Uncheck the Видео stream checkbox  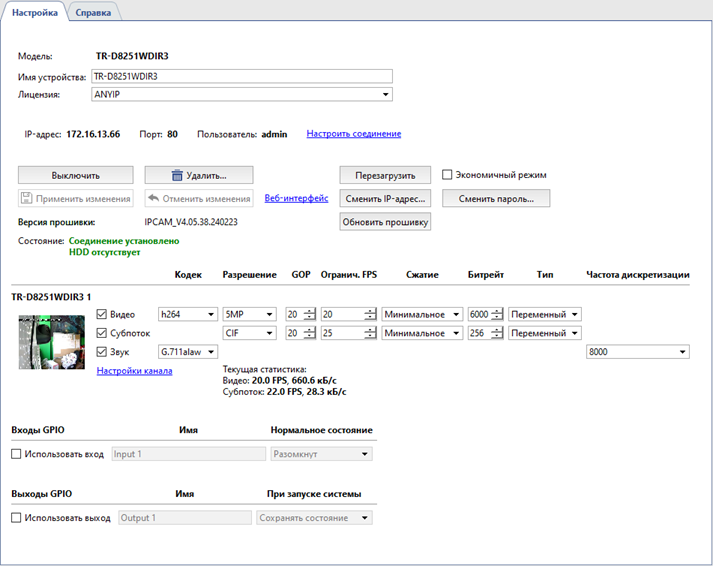click(102, 314)
